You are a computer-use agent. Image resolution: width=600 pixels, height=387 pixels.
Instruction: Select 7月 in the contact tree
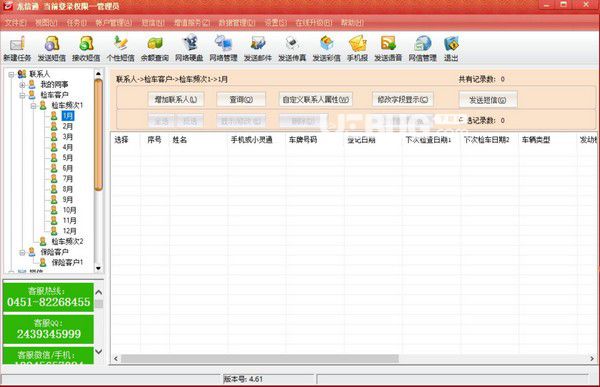click(68, 178)
